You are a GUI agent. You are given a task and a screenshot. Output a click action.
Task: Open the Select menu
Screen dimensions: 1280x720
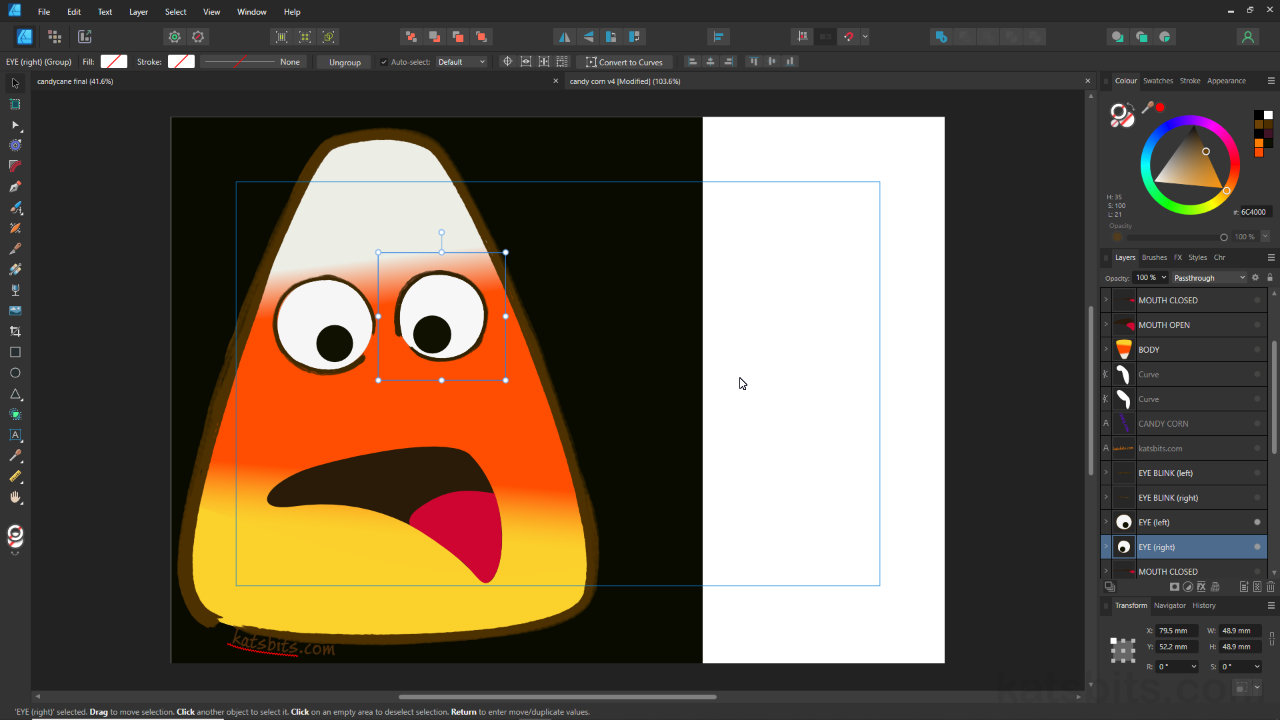pos(175,12)
